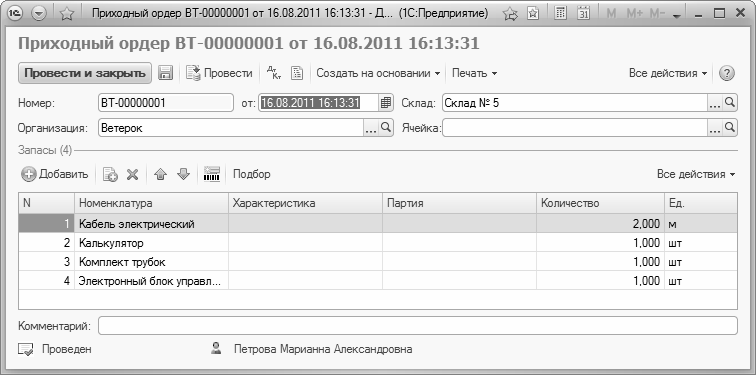
Task: Open the Дт/Кт postings report icon
Action: point(273,73)
